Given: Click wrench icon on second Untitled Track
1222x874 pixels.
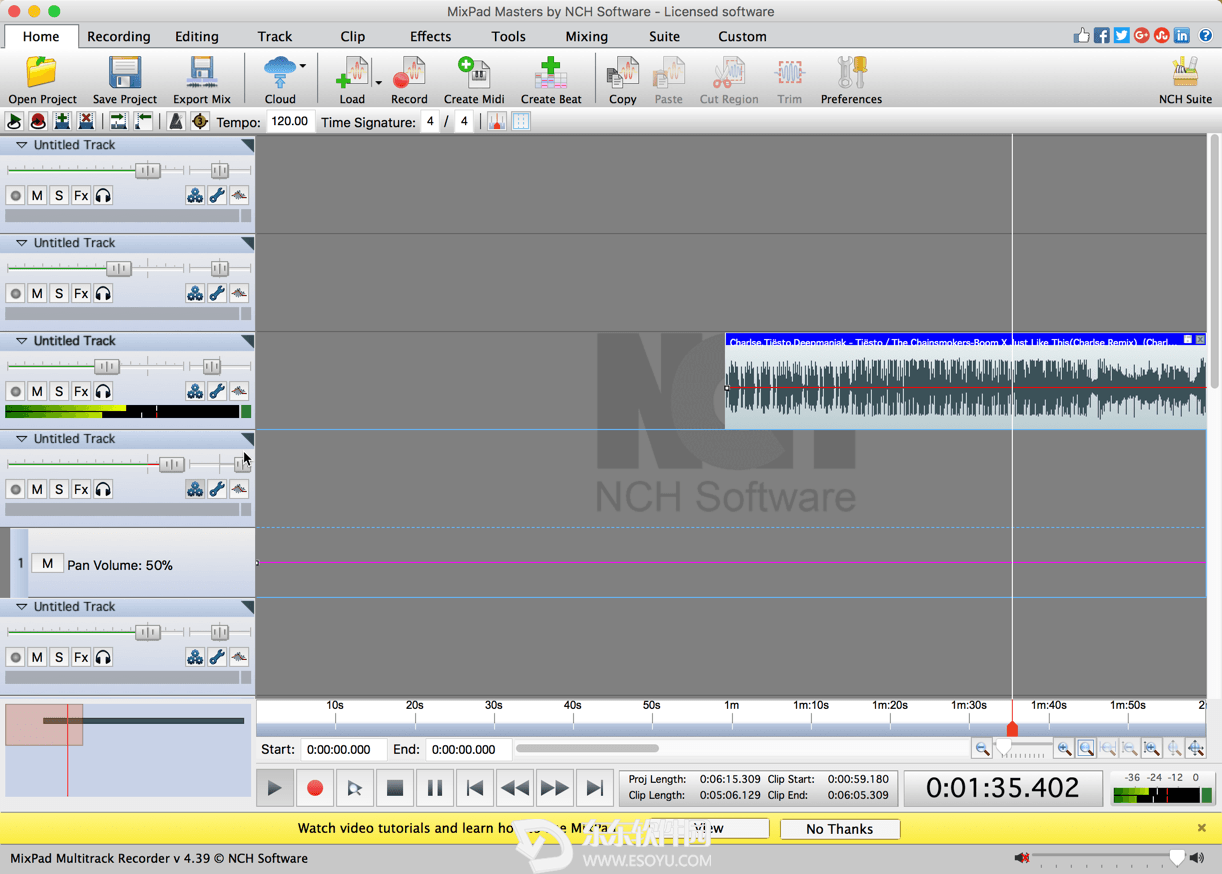Looking at the screenshot, I should [217, 294].
